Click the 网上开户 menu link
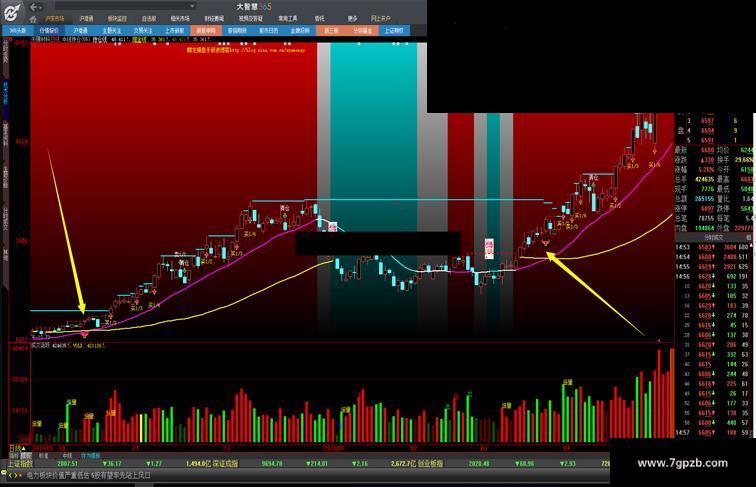 click(x=380, y=18)
